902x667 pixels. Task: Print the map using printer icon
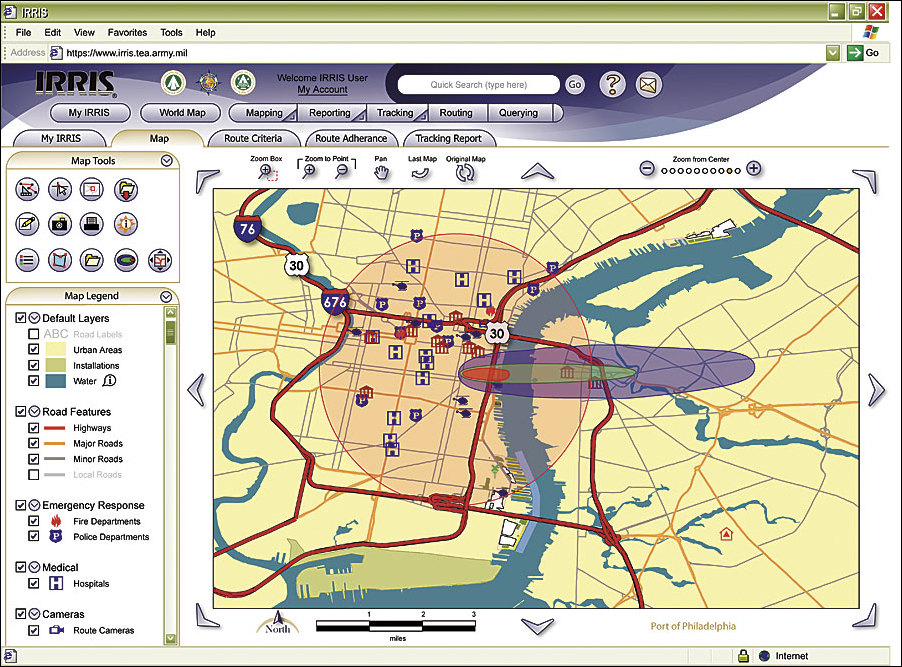pos(92,224)
